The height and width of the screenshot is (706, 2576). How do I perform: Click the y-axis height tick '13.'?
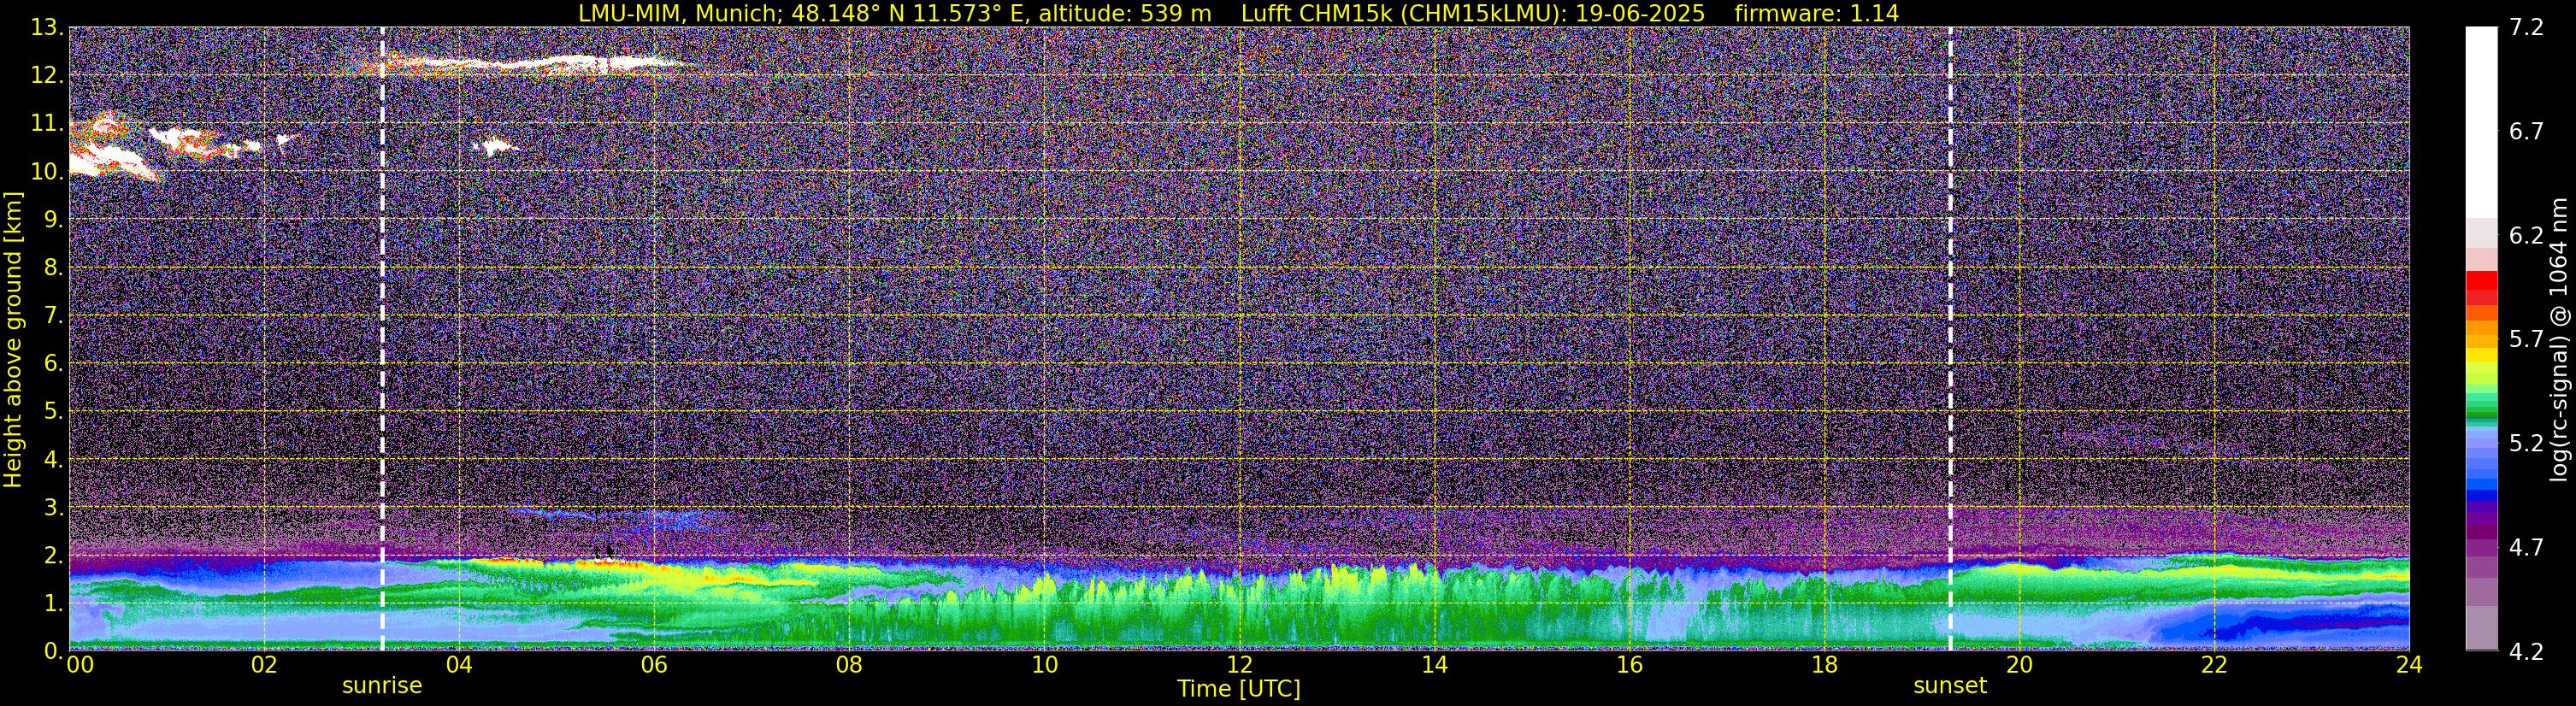pyautogui.click(x=46, y=27)
